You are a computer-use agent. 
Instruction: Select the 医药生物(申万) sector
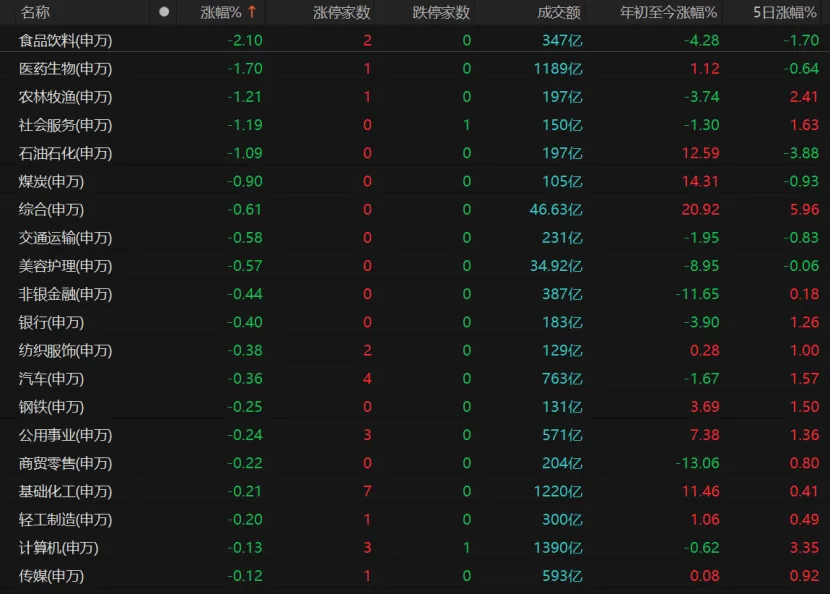[66, 69]
